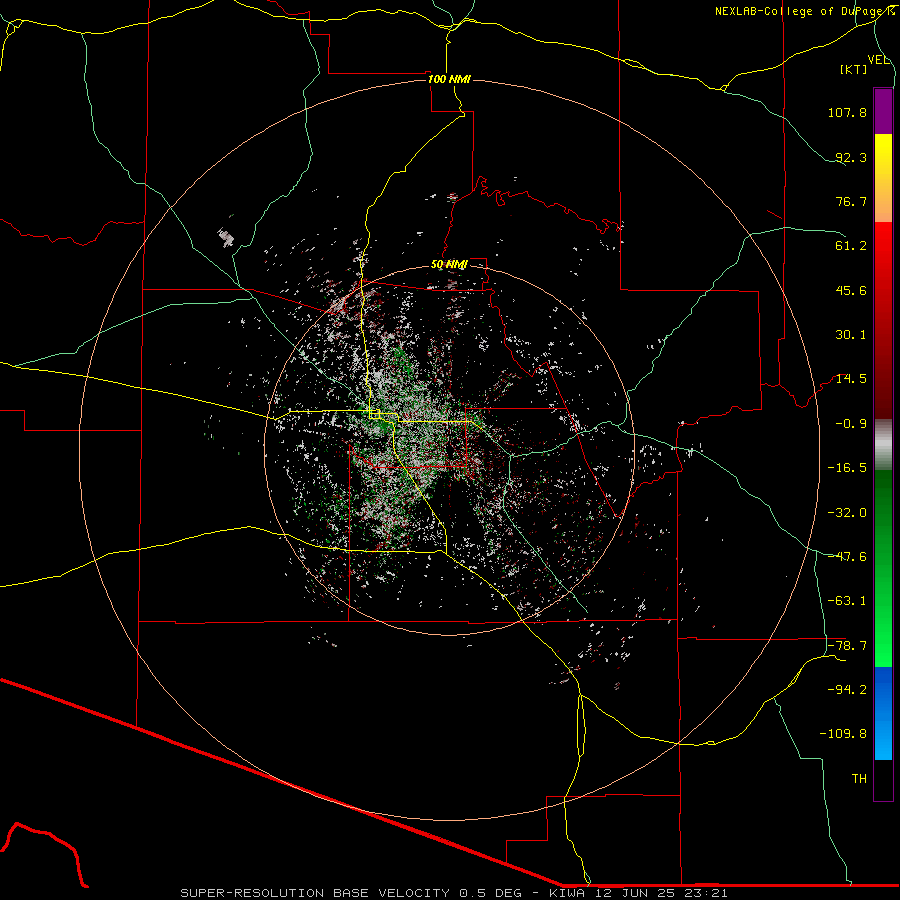900x900 pixels.
Task: Click the blue segment of the velocity color bar
Action: click(883, 713)
